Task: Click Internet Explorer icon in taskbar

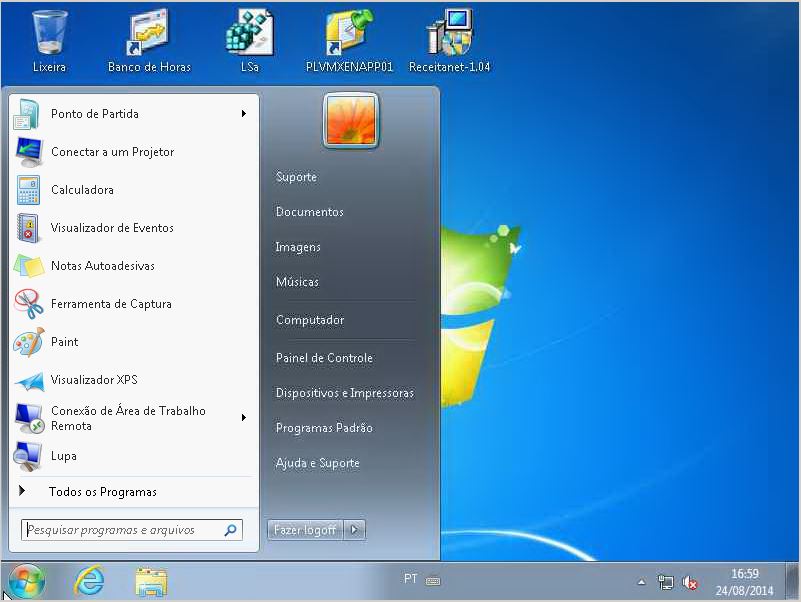Action: point(89,581)
